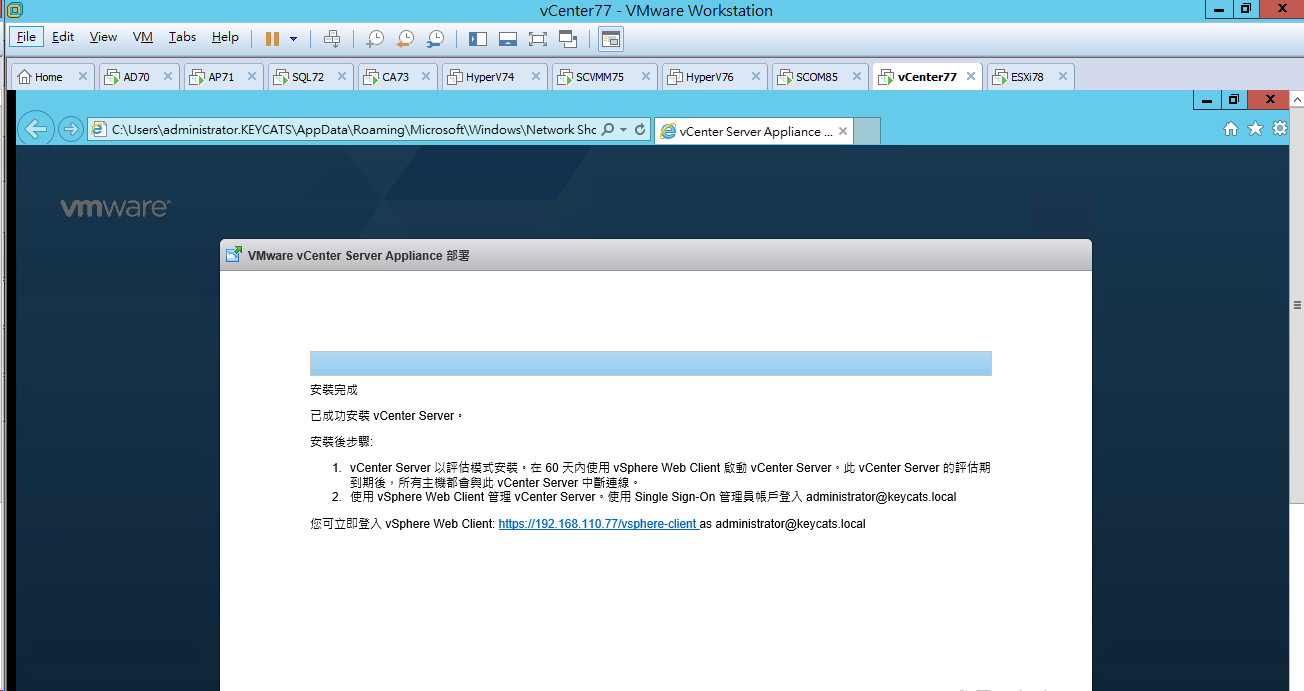Revert to snapshot clock-arrow icon
The image size is (1304, 691).
(x=405, y=39)
